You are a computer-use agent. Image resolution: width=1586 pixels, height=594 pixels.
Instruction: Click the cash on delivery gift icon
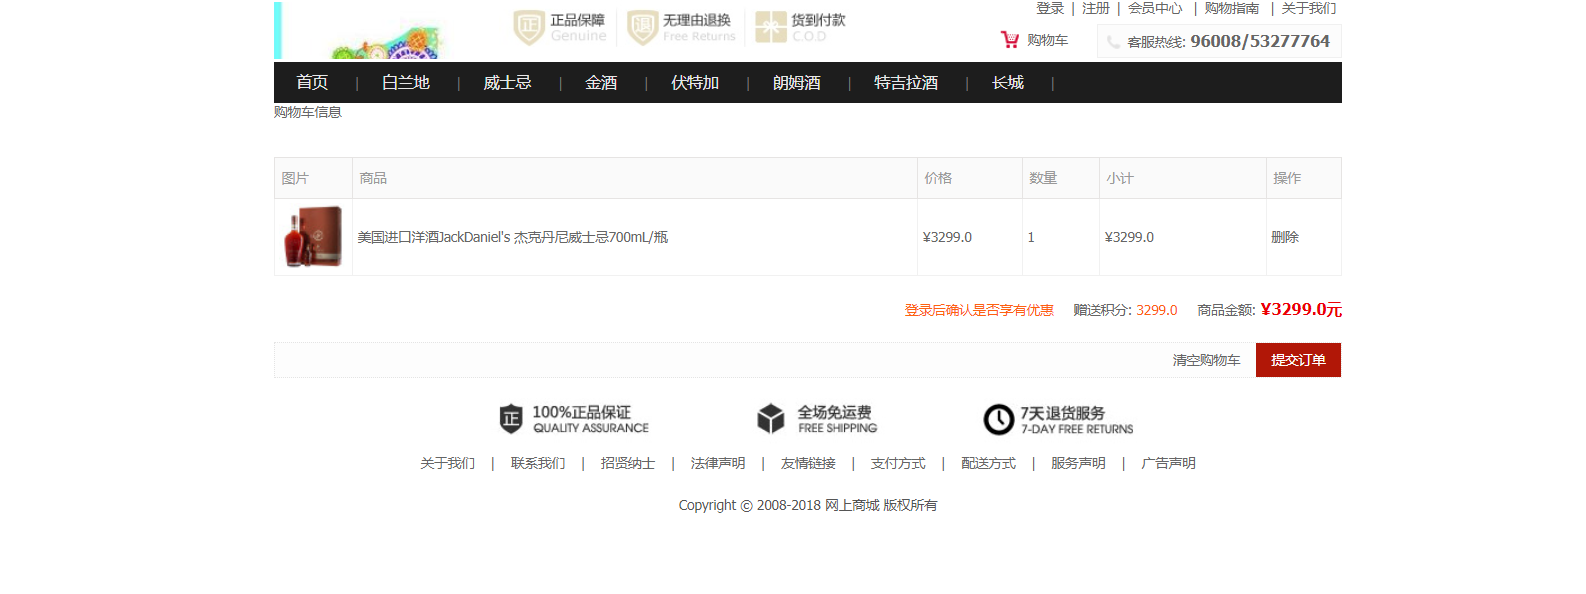pyautogui.click(x=770, y=27)
